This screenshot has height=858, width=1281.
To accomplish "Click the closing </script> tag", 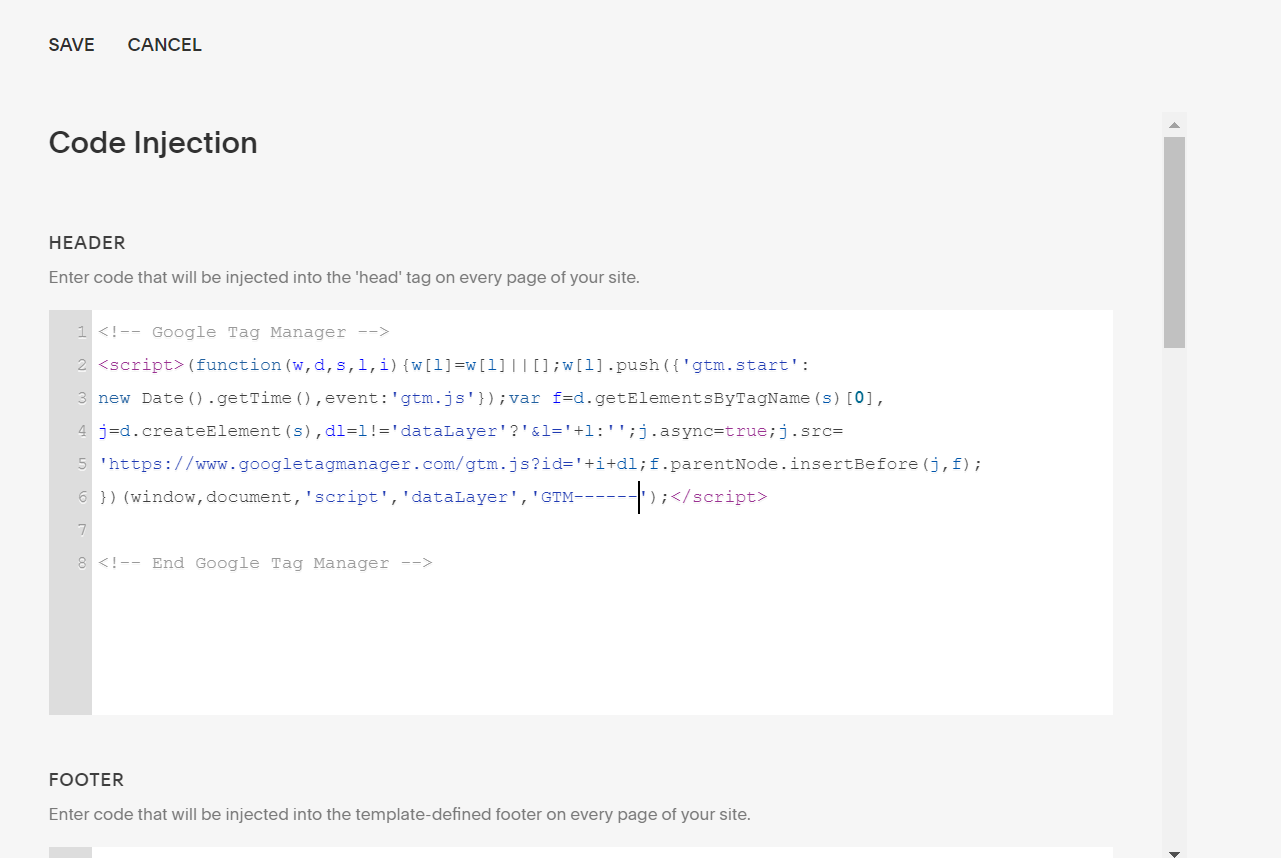I will (719, 497).
